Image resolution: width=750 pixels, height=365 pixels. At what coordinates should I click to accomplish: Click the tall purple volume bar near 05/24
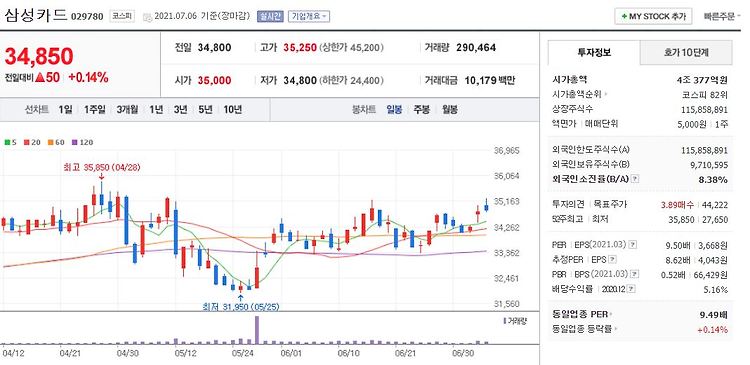[x=257, y=330]
